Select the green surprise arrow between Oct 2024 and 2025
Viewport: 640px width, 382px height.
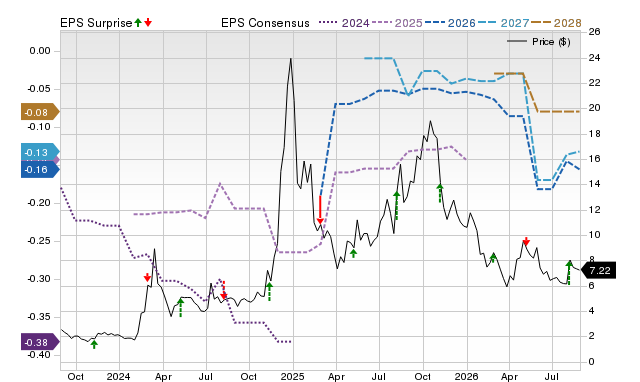click(269, 291)
